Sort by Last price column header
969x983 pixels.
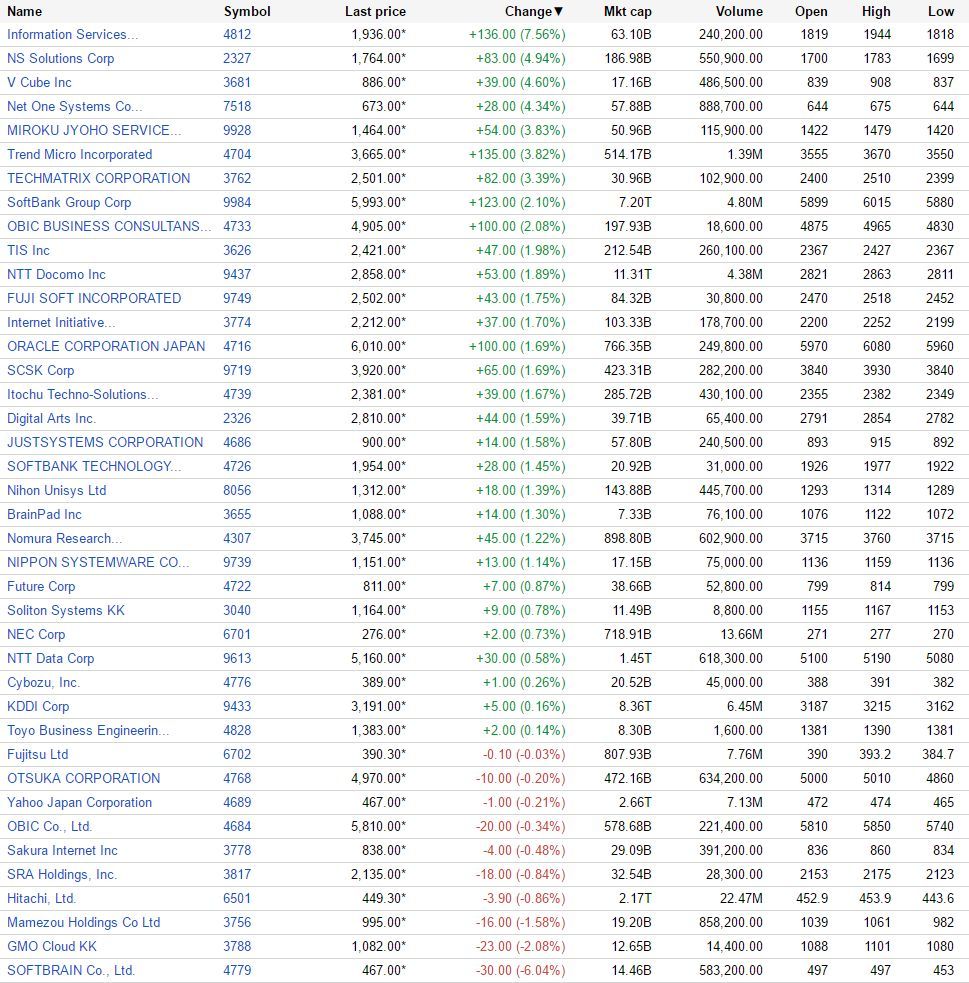[x=375, y=11]
